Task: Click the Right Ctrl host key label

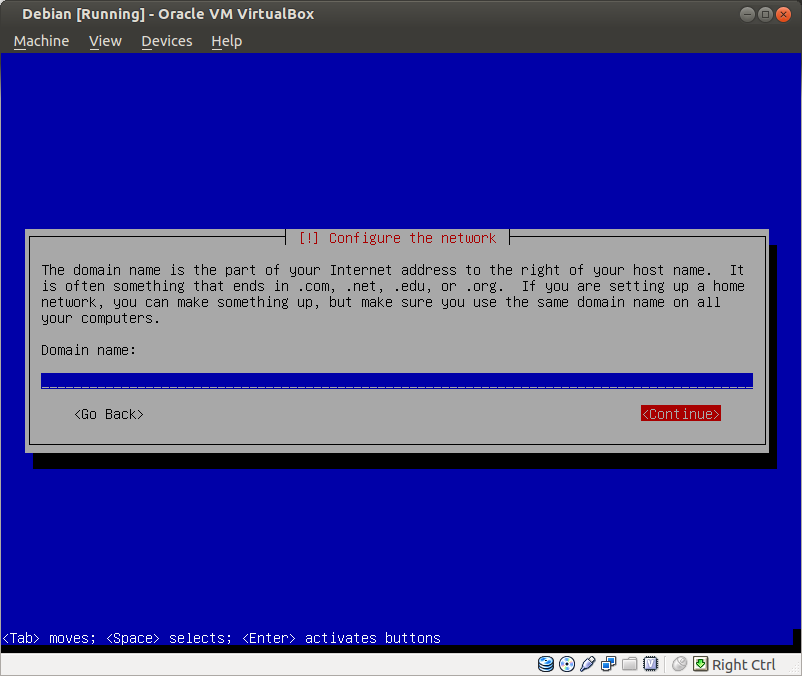Action: coord(743,665)
